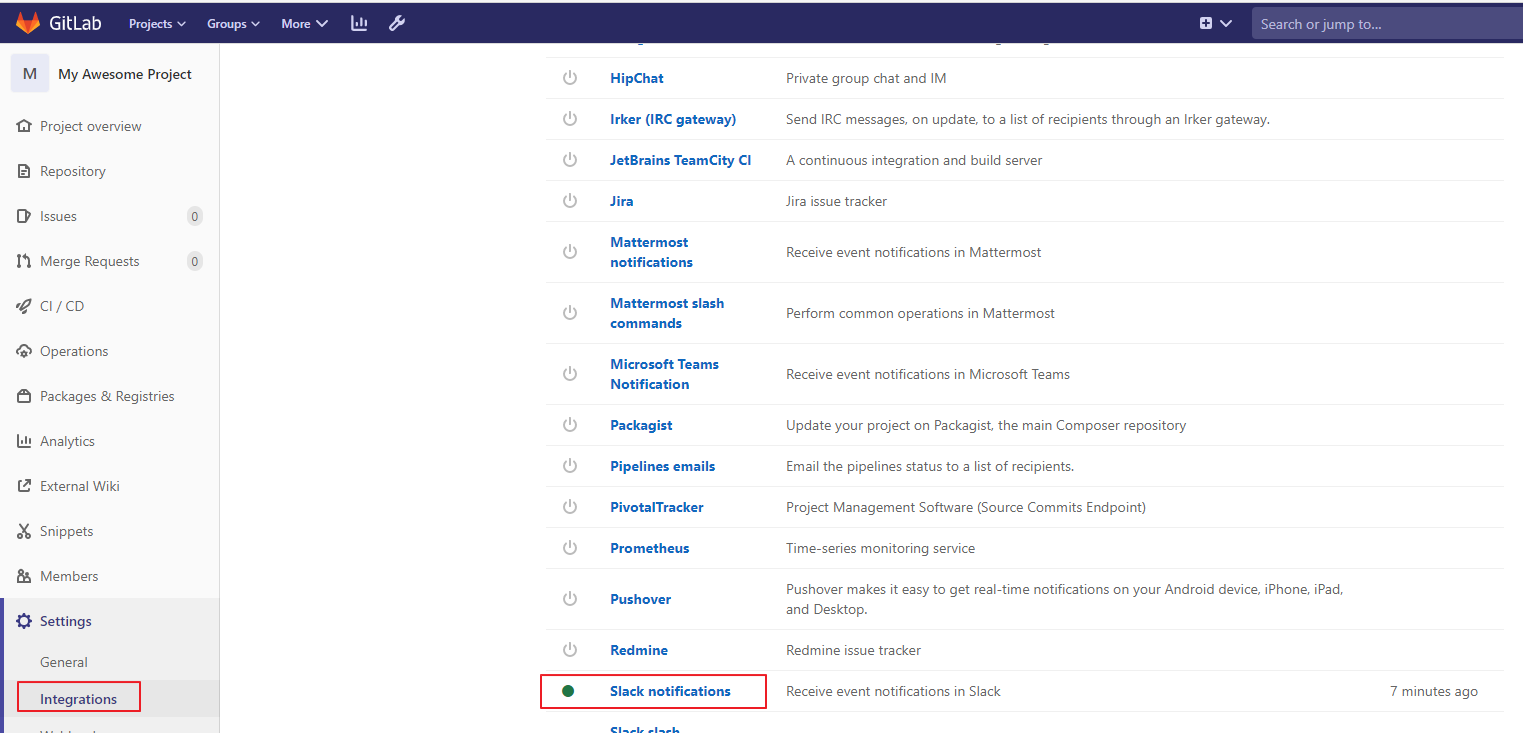Viewport: 1523px width, 733px height.
Task: Click the Search or jump to field
Action: (x=1385, y=24)
